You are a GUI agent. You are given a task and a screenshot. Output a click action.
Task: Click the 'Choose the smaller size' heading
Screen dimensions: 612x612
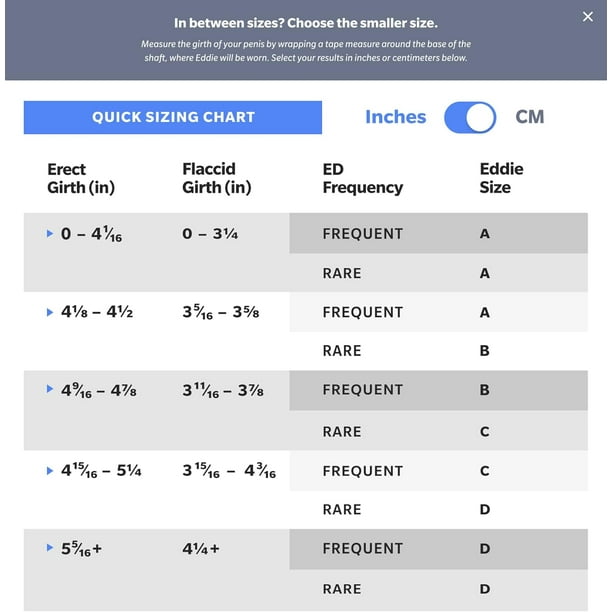pyautogui.click(x=306, y=23)
